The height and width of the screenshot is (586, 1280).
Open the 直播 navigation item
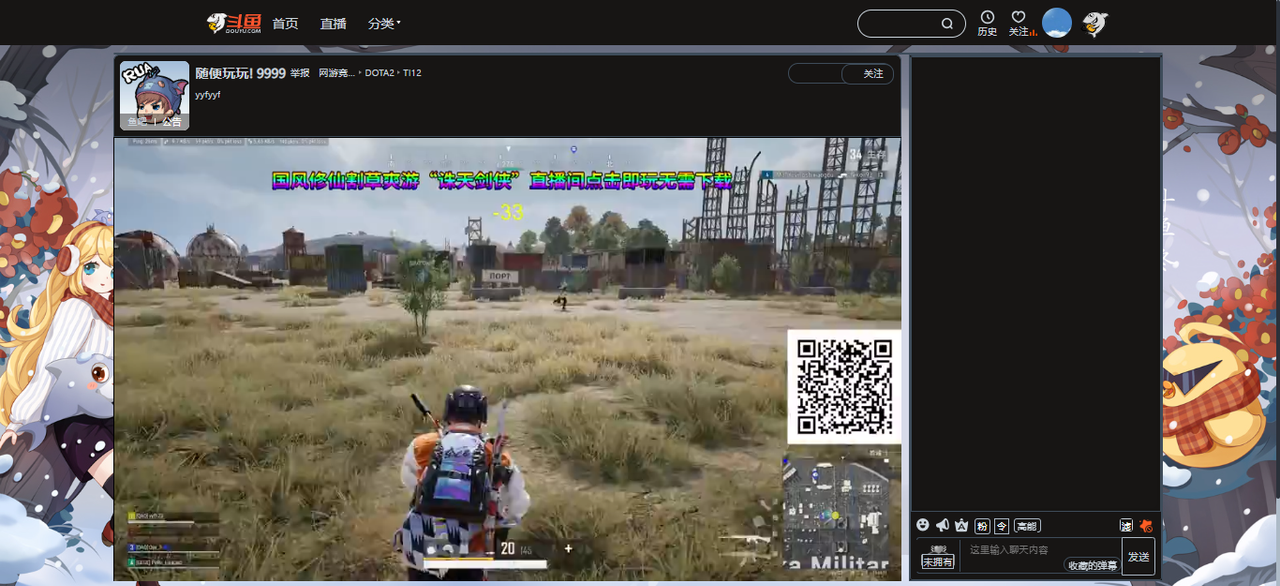(333, 23)
